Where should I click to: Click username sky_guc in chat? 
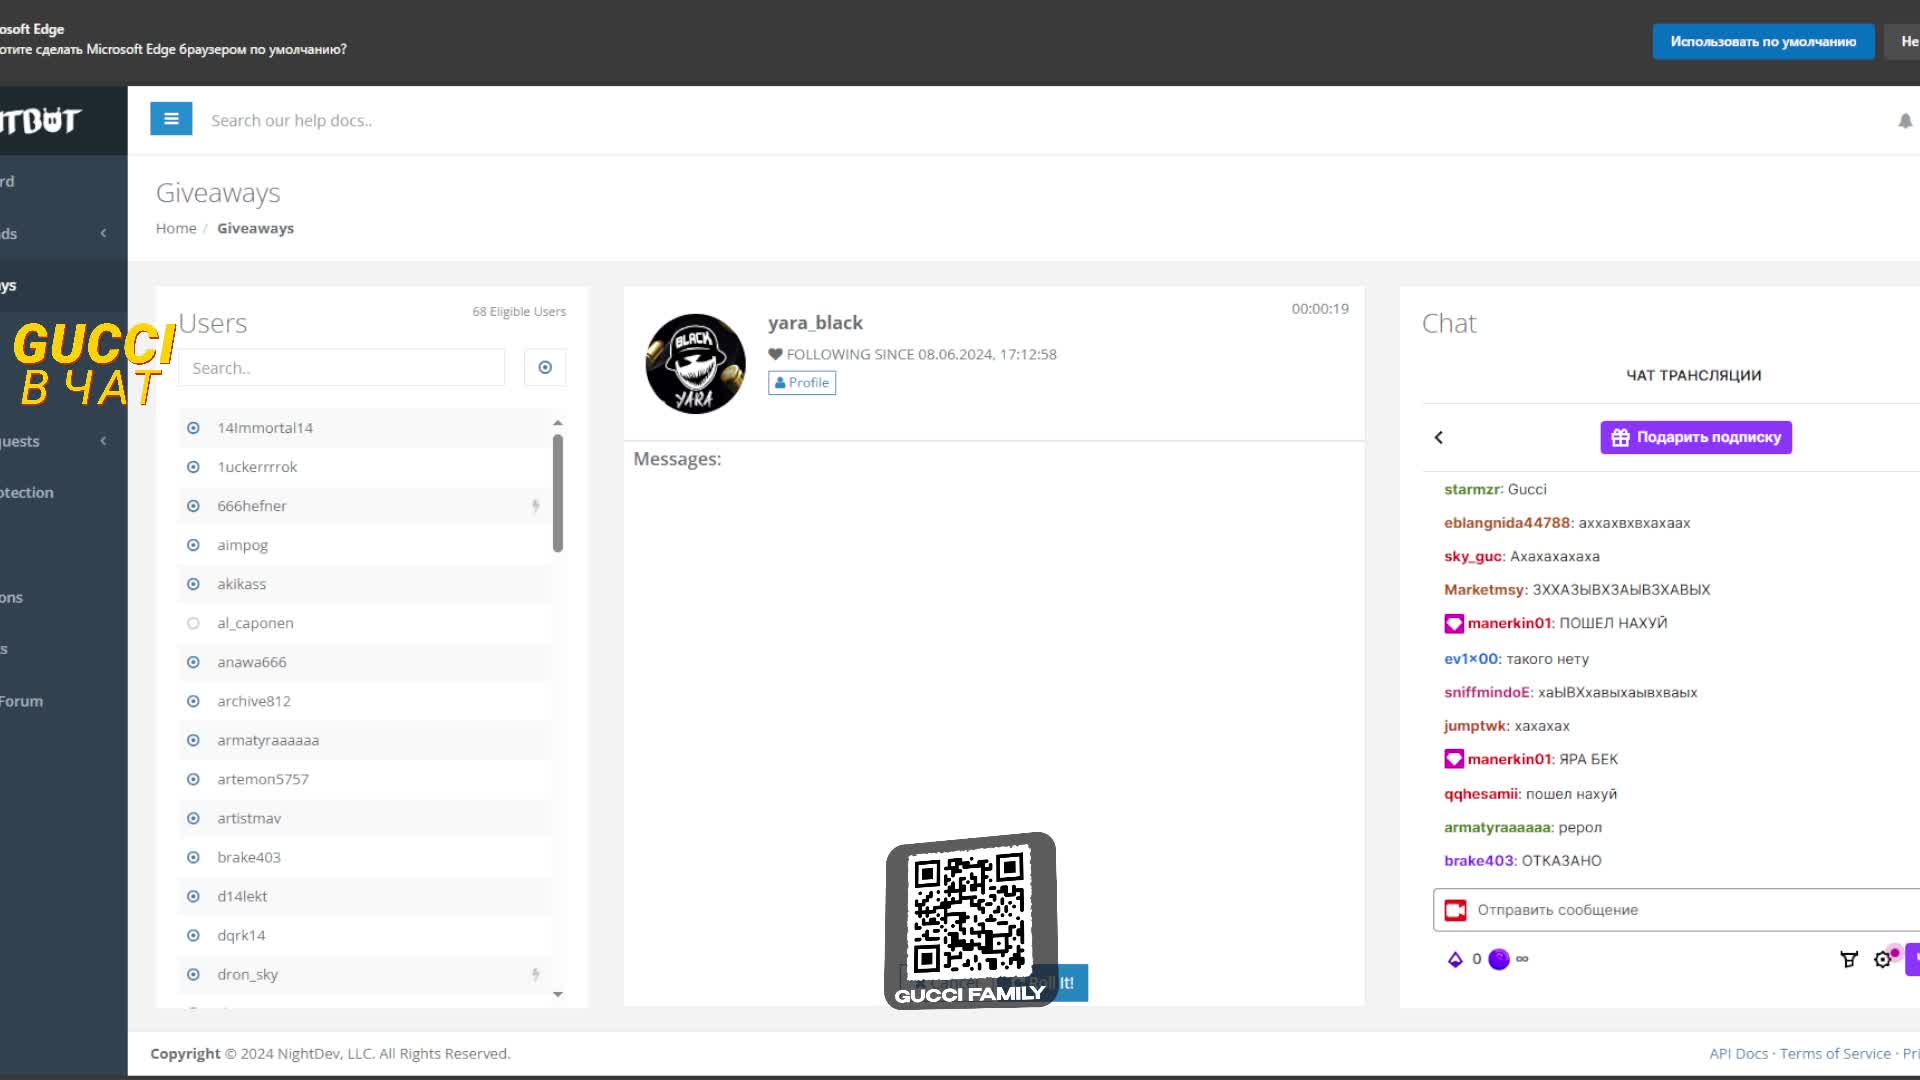pos(1473,556)
